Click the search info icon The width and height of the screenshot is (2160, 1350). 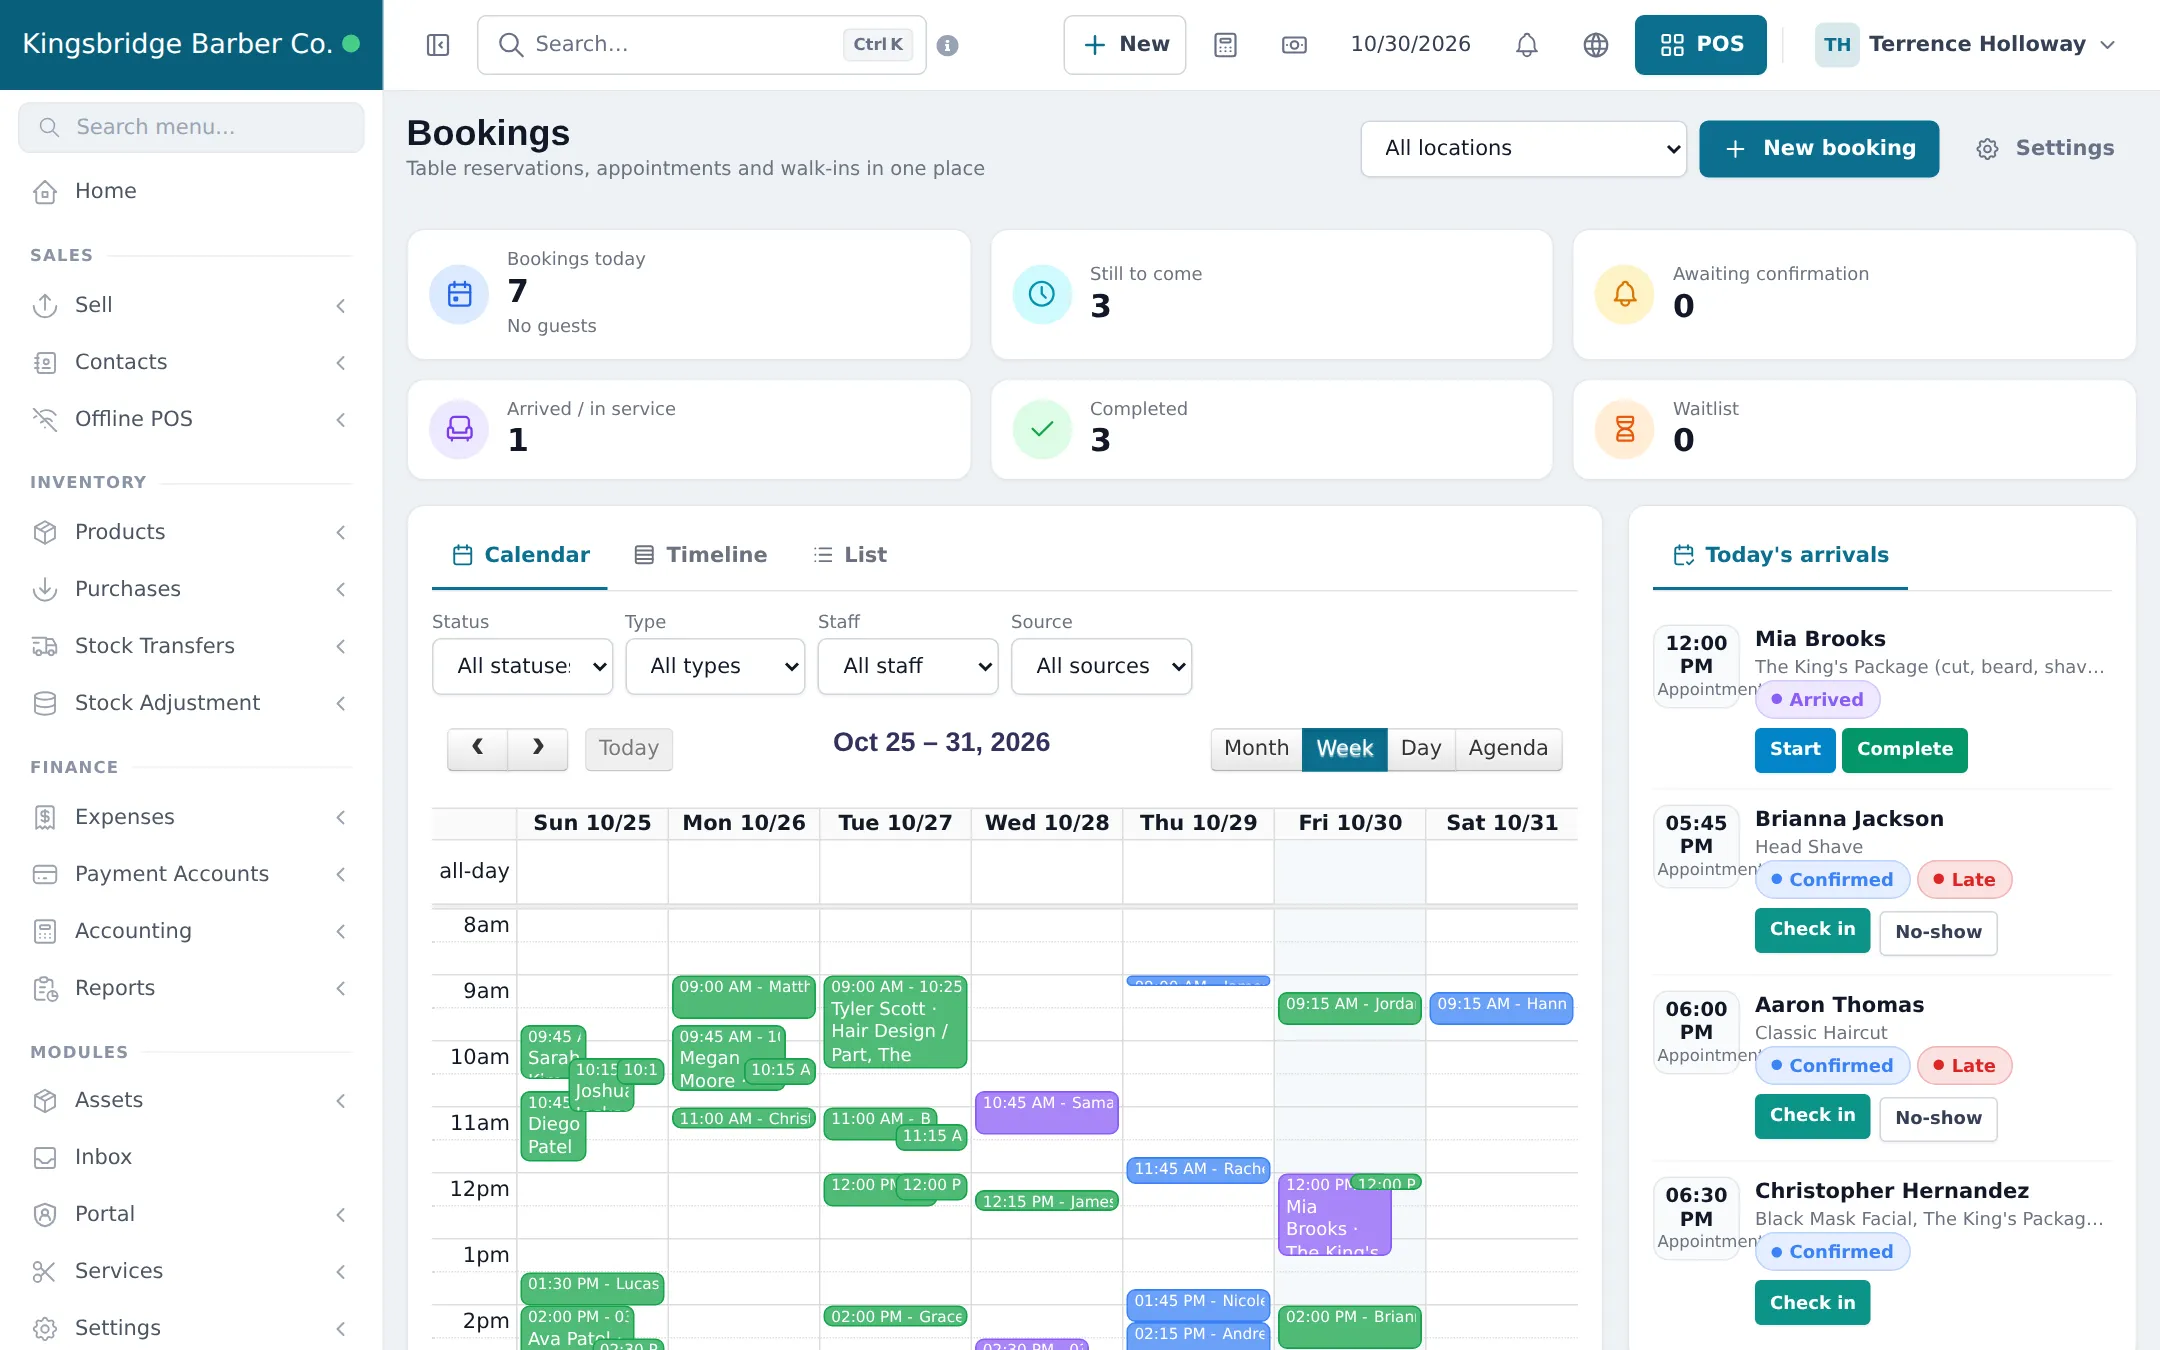(x=948, y=45)
